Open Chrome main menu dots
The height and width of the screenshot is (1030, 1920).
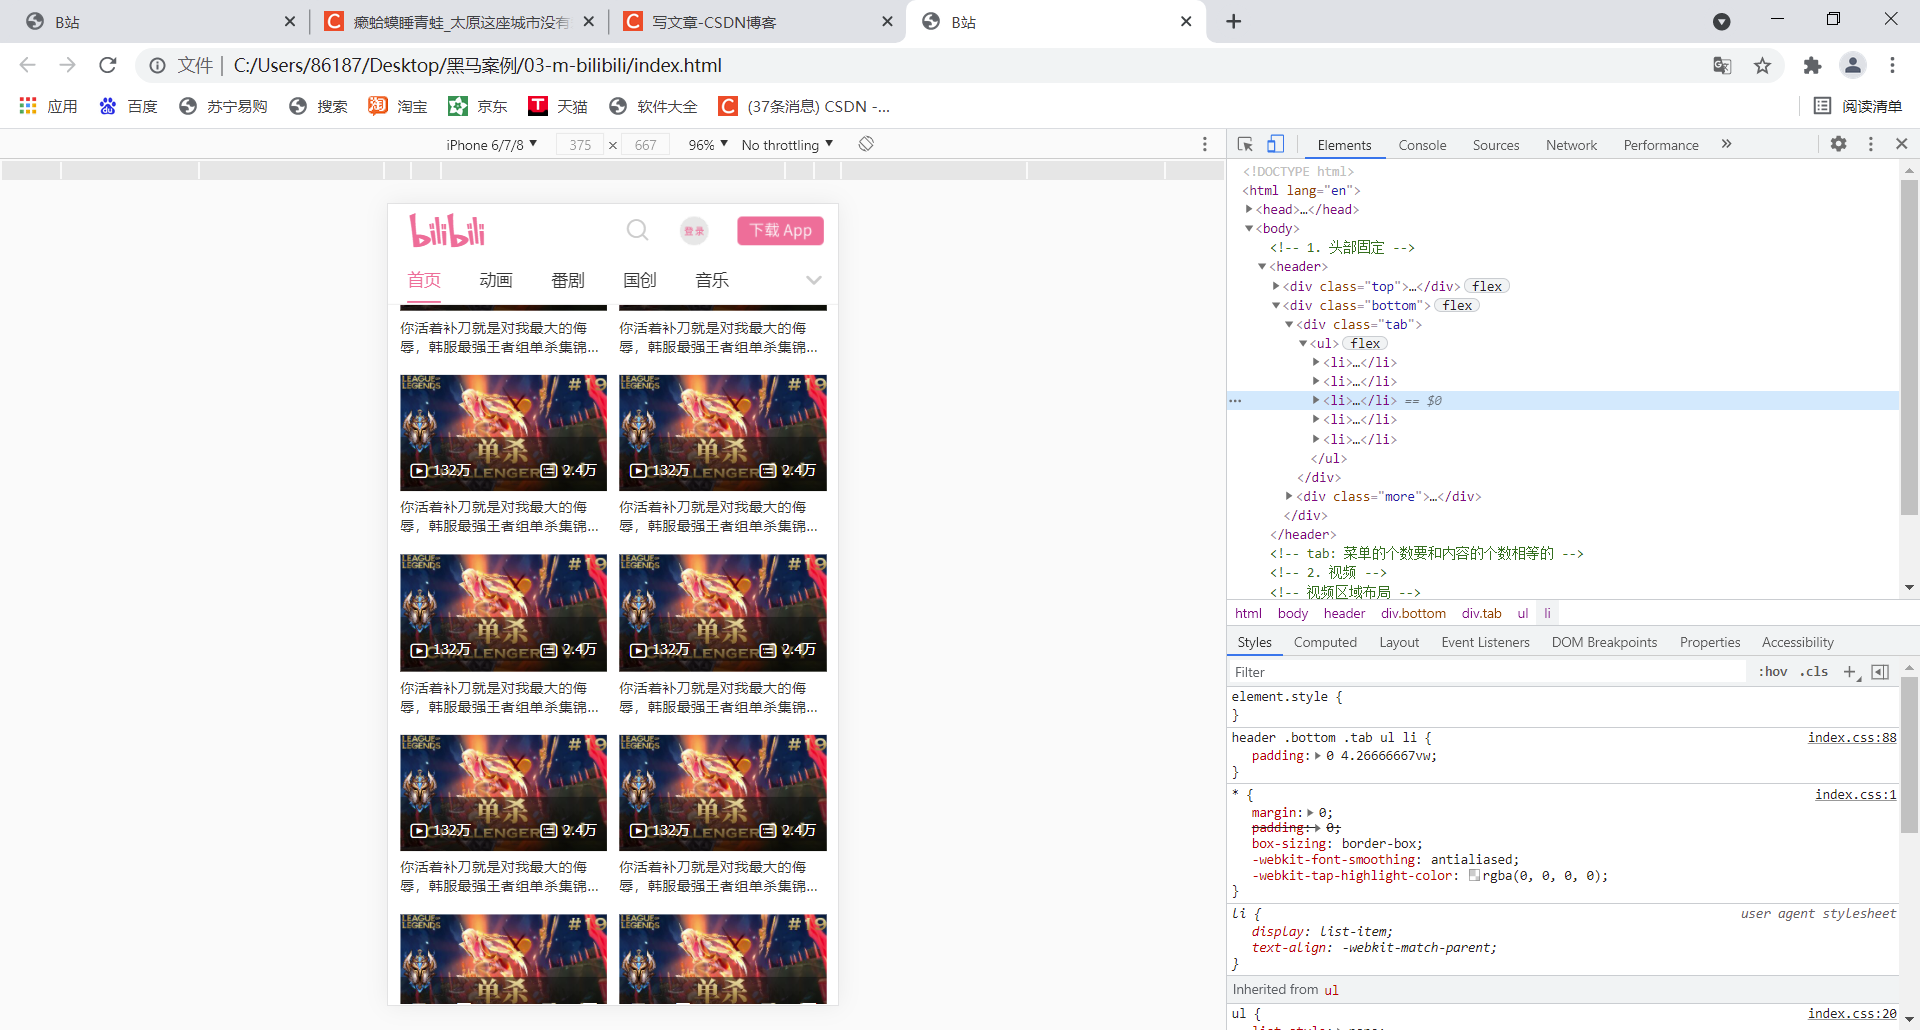pyautogui.click(x=1892, y=65)
